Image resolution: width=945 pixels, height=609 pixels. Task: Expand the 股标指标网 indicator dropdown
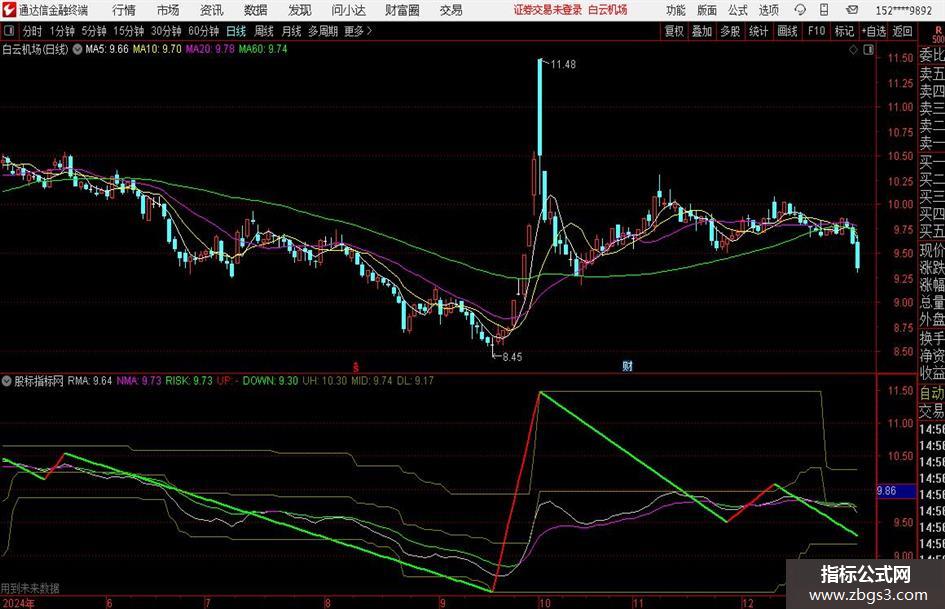click(x=7, y=380)
